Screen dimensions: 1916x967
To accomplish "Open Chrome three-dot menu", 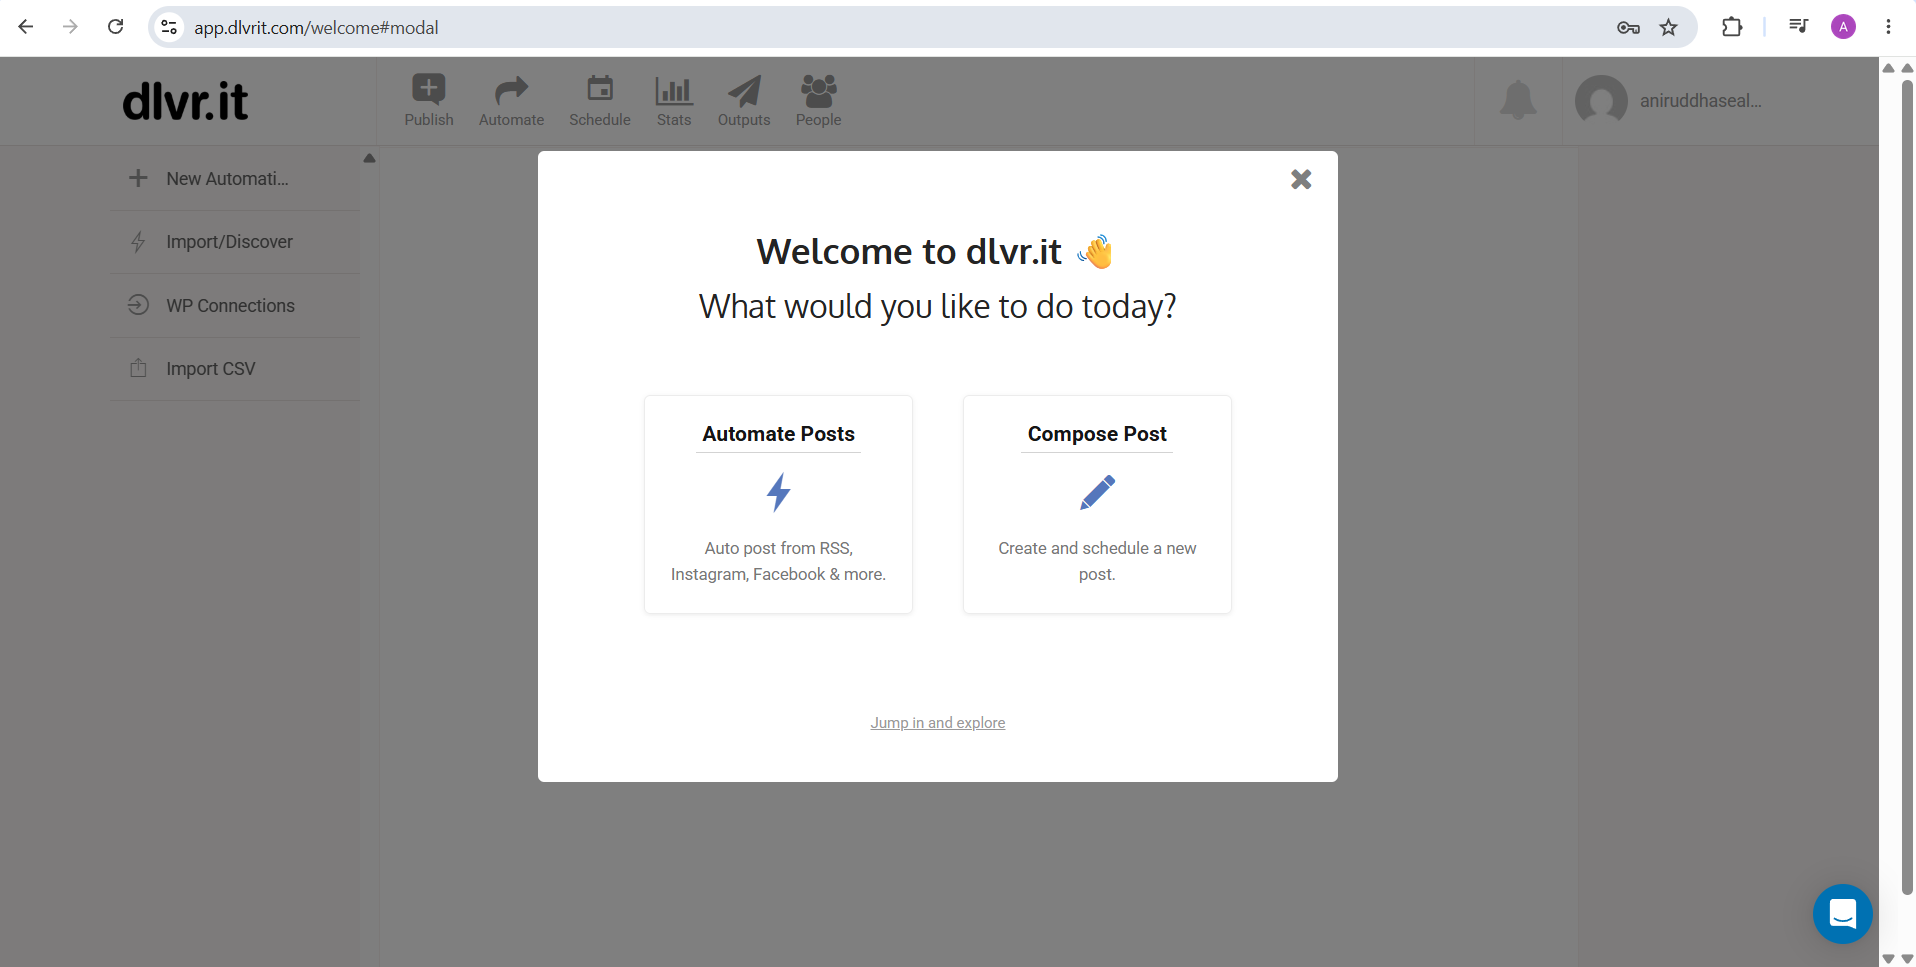I will coord(1888,27).
